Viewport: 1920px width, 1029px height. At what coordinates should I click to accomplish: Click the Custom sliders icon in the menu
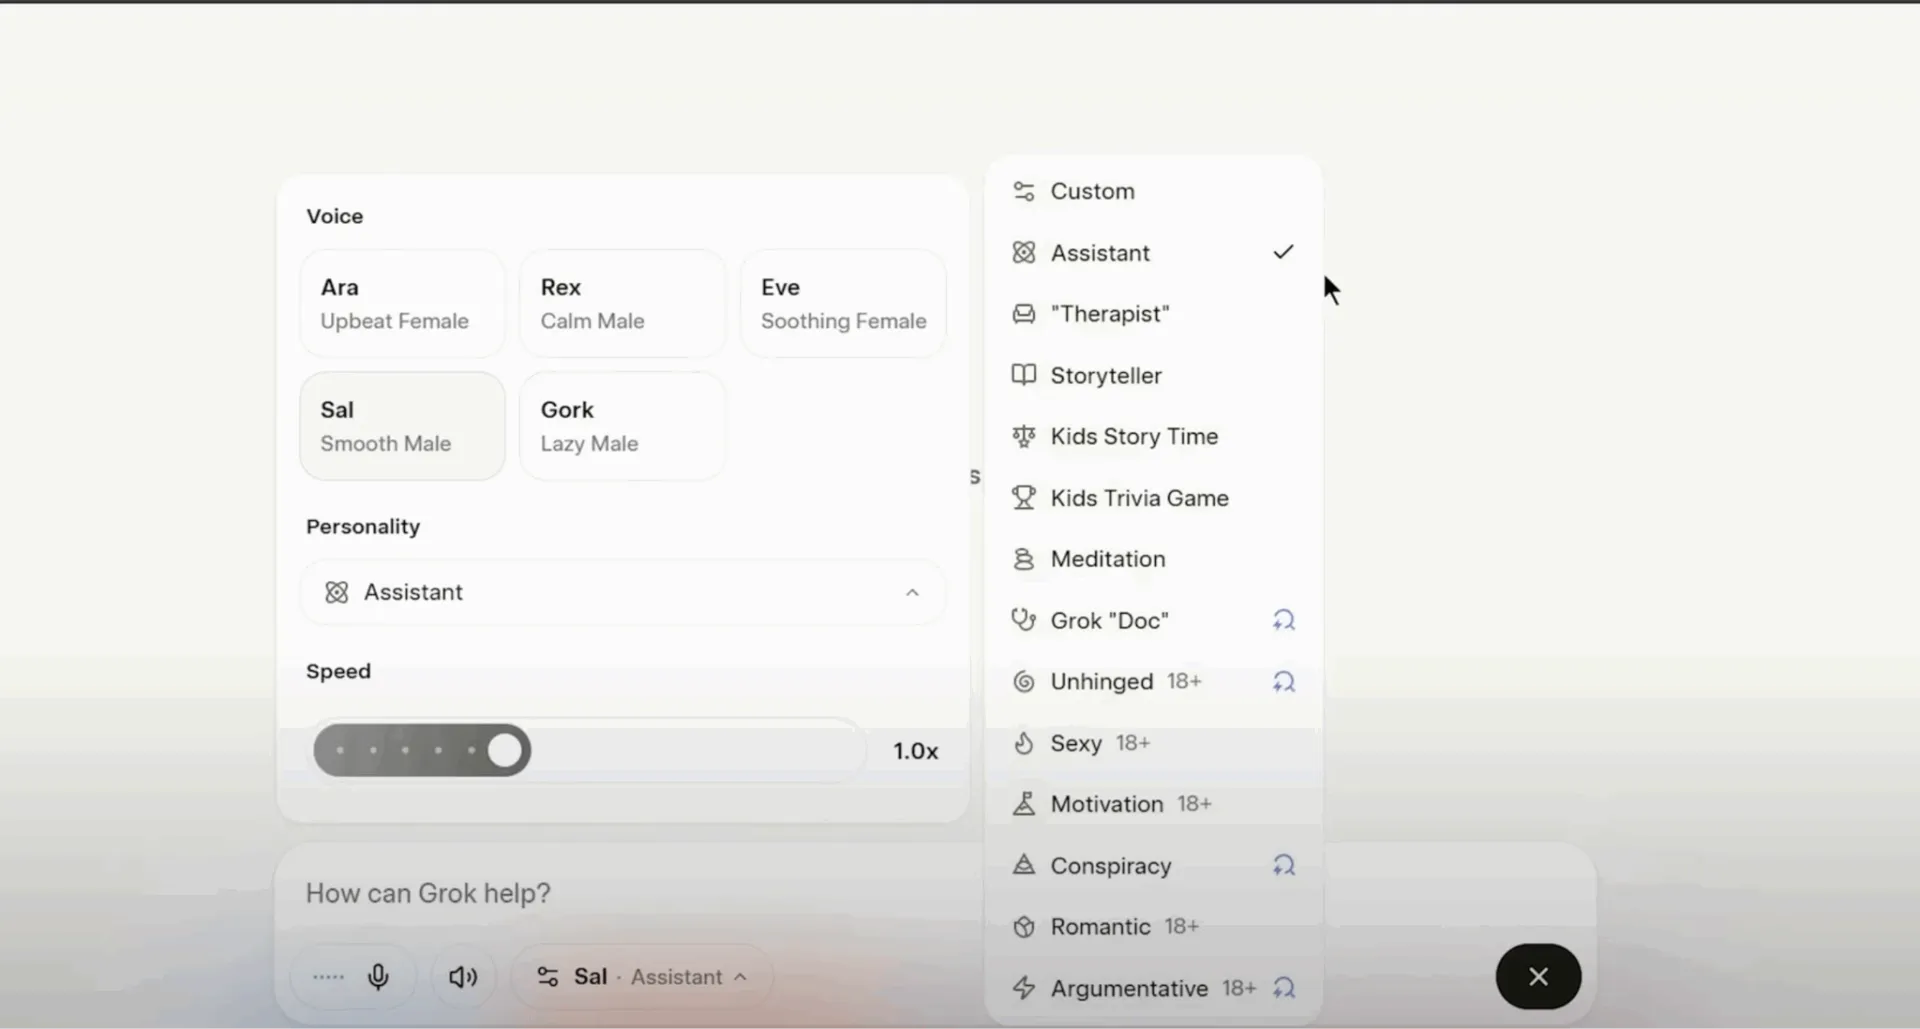pos(1023,191)
